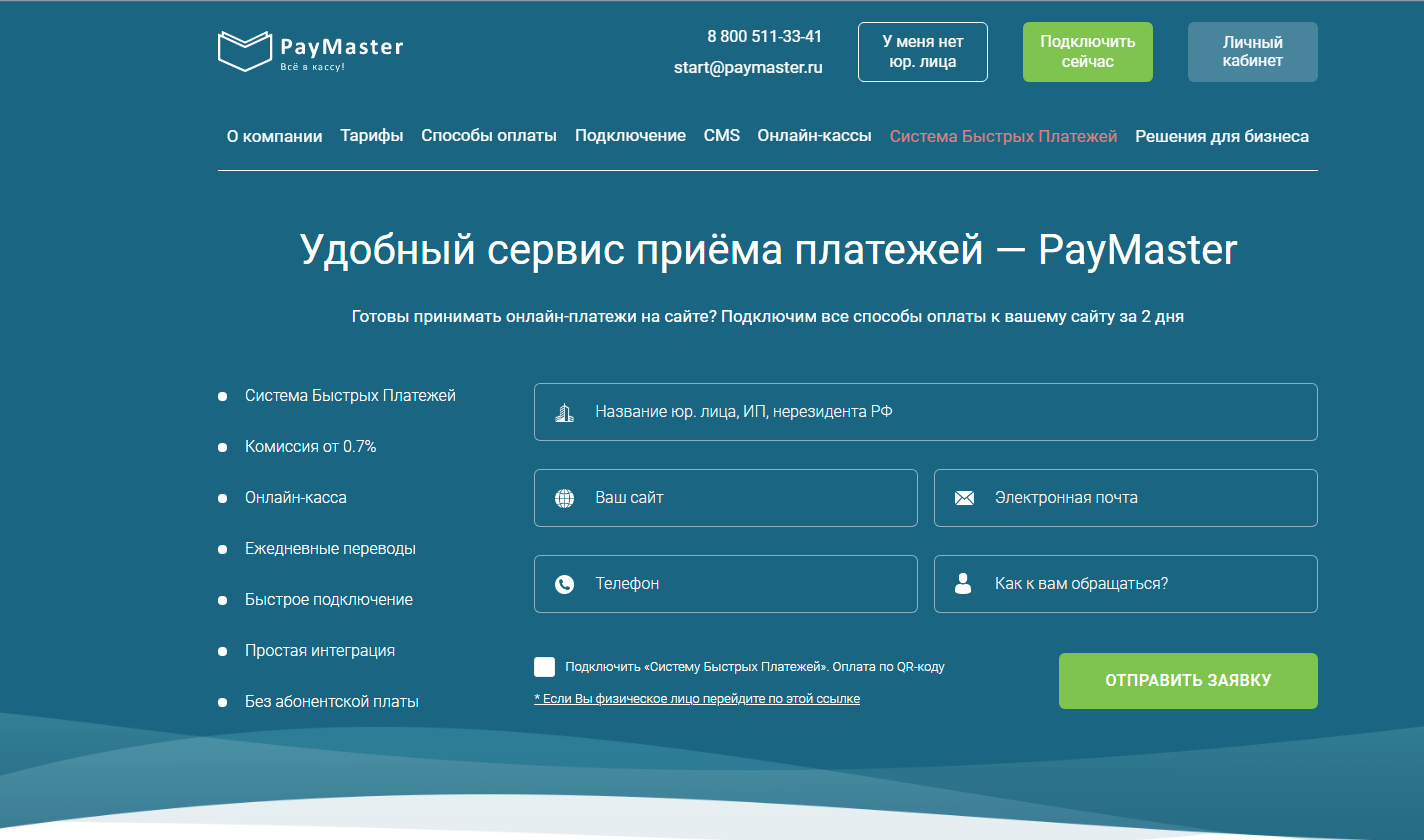Click the phone handset icon in Телефон field

pos(565,584)
